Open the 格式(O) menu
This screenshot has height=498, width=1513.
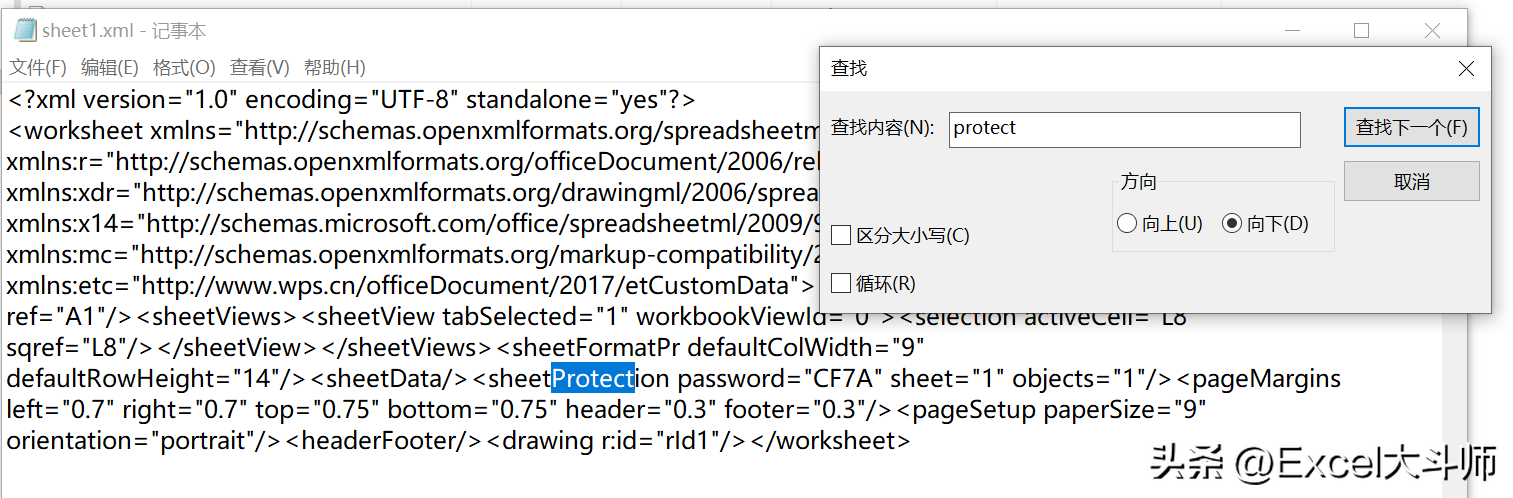pos(184,68)
